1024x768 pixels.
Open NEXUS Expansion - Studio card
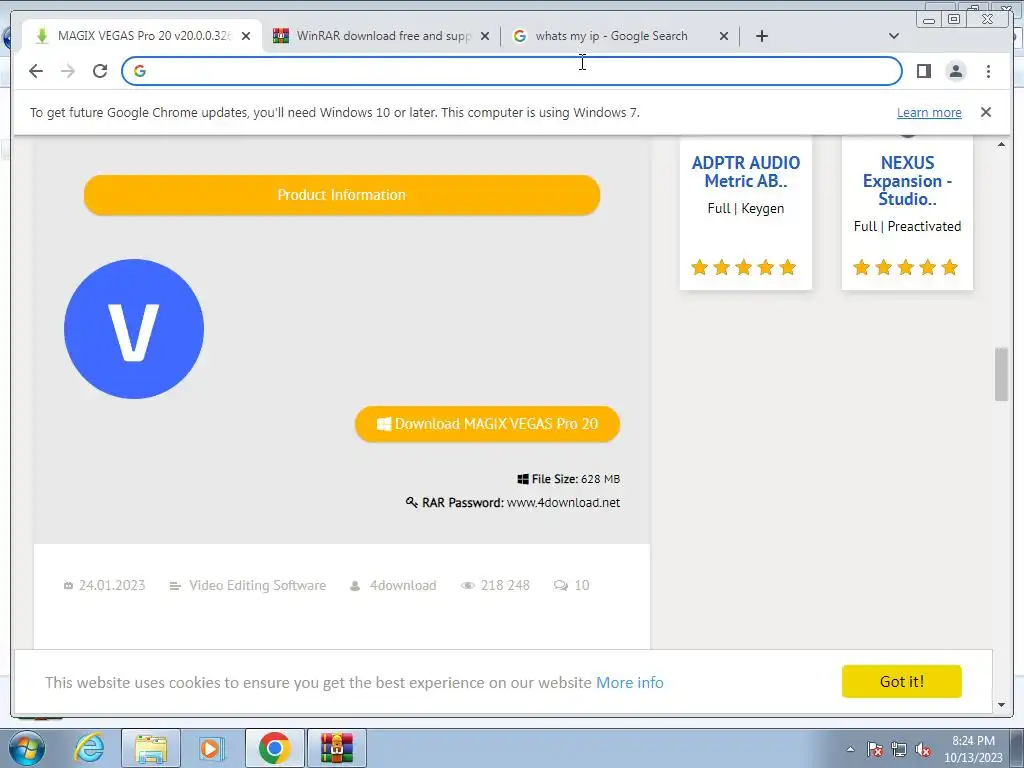click(907, 180)
